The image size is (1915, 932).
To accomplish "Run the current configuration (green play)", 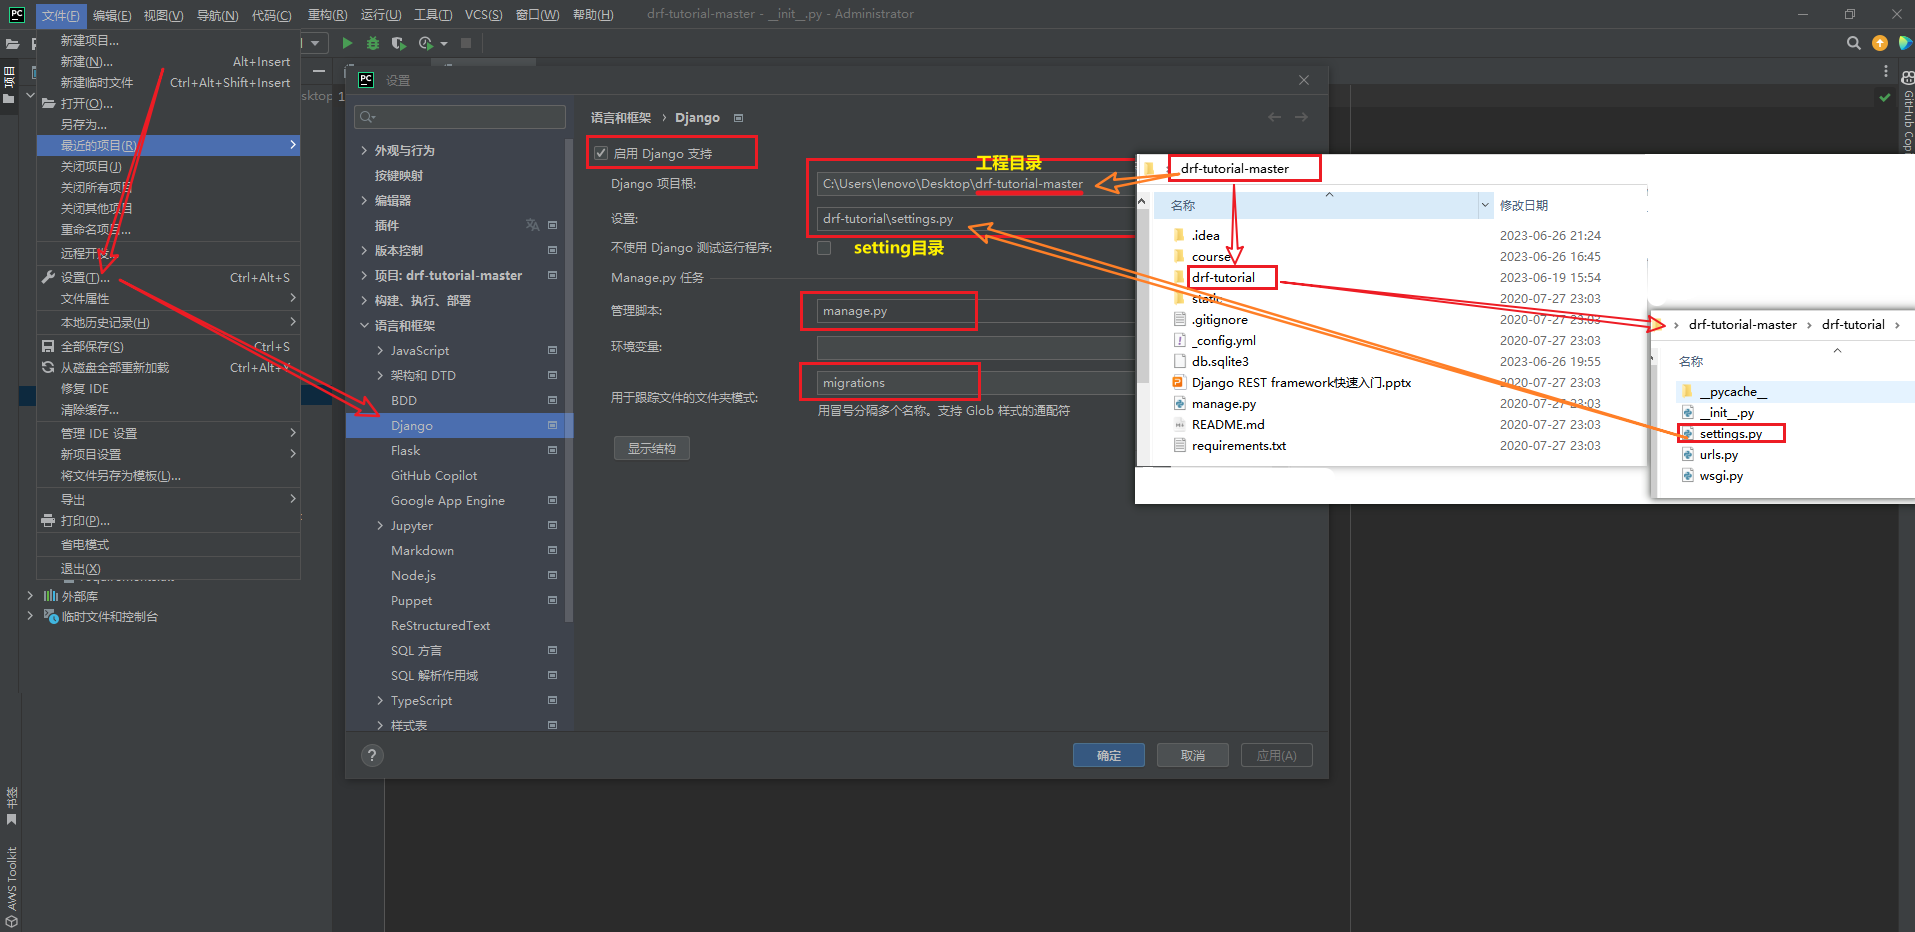I will [x=347, y=43].
